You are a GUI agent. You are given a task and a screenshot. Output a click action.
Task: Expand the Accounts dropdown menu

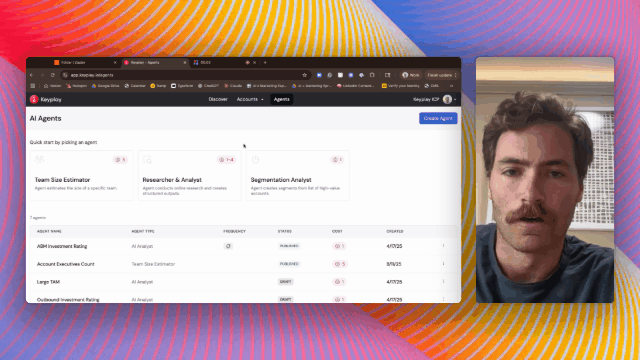tap(250, 99)
